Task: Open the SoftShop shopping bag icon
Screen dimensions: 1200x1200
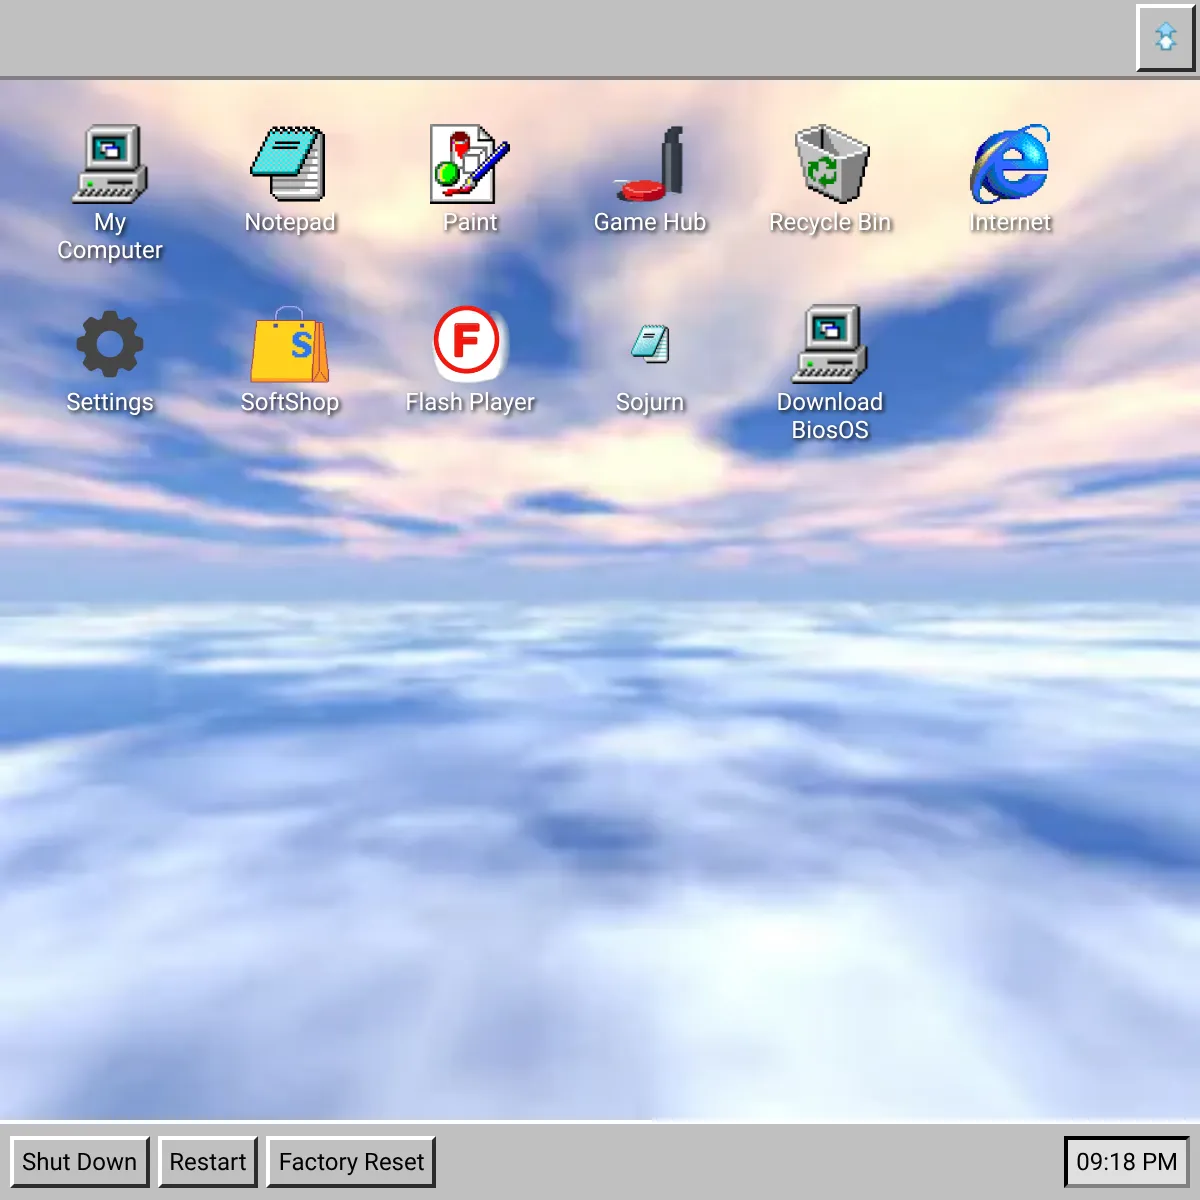Action: click(289, 344)
